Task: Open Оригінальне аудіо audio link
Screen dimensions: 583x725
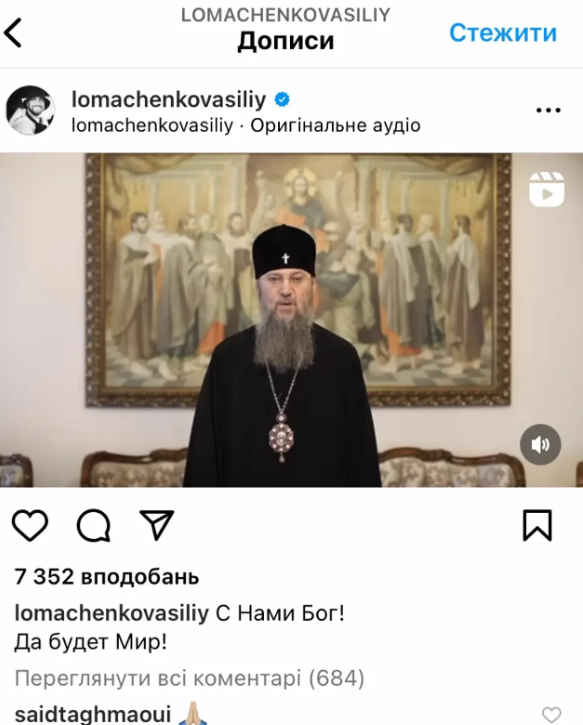Action: 336,125
